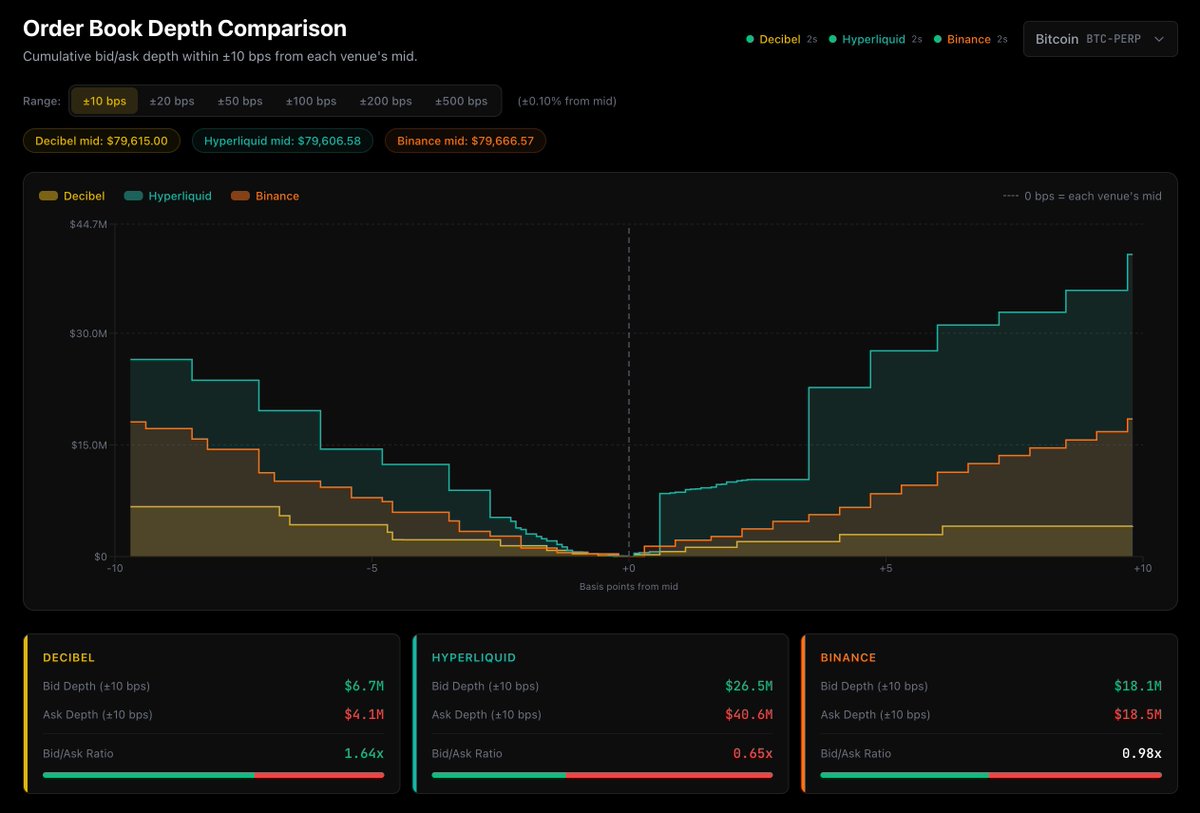This screenshot has width=1200, height=813.
Task: Toggle the Binance series in chart legend
Action: coord(265,196)
